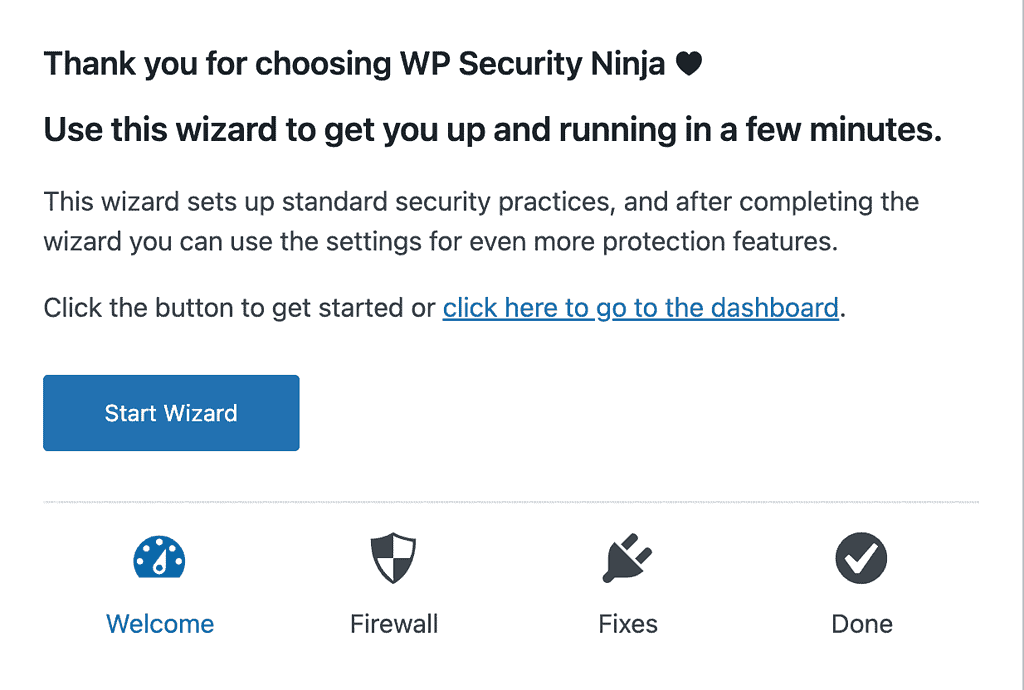The width and height of the screenshot is (1024, 690).
Task: Follow the 'click here to go to the dashboard' link
Action: coord(641,307)
